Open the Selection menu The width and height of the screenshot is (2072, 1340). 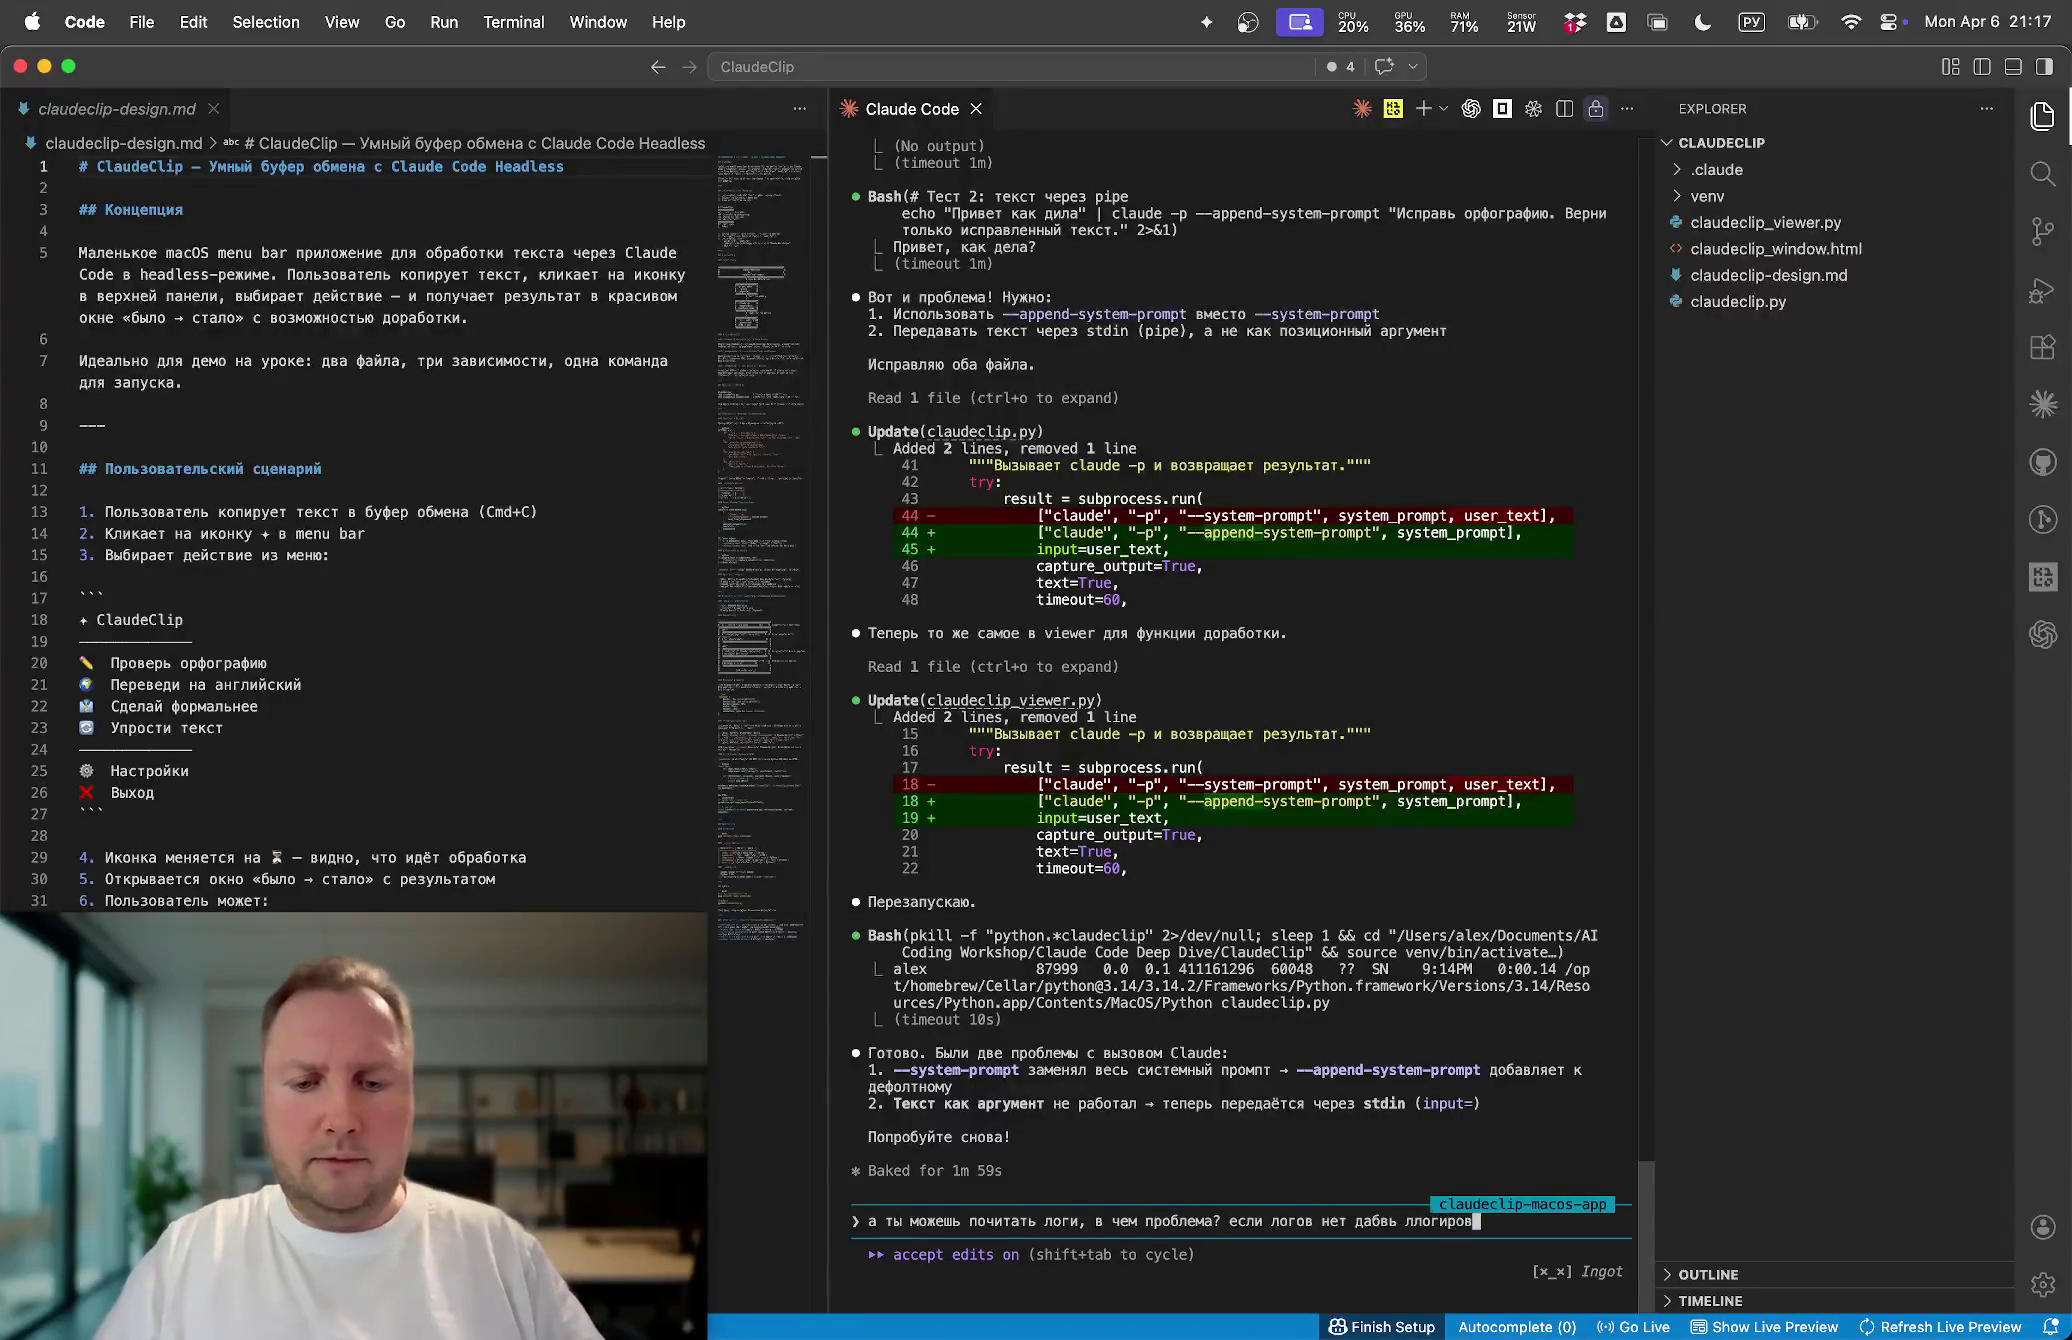click(266, 22)
